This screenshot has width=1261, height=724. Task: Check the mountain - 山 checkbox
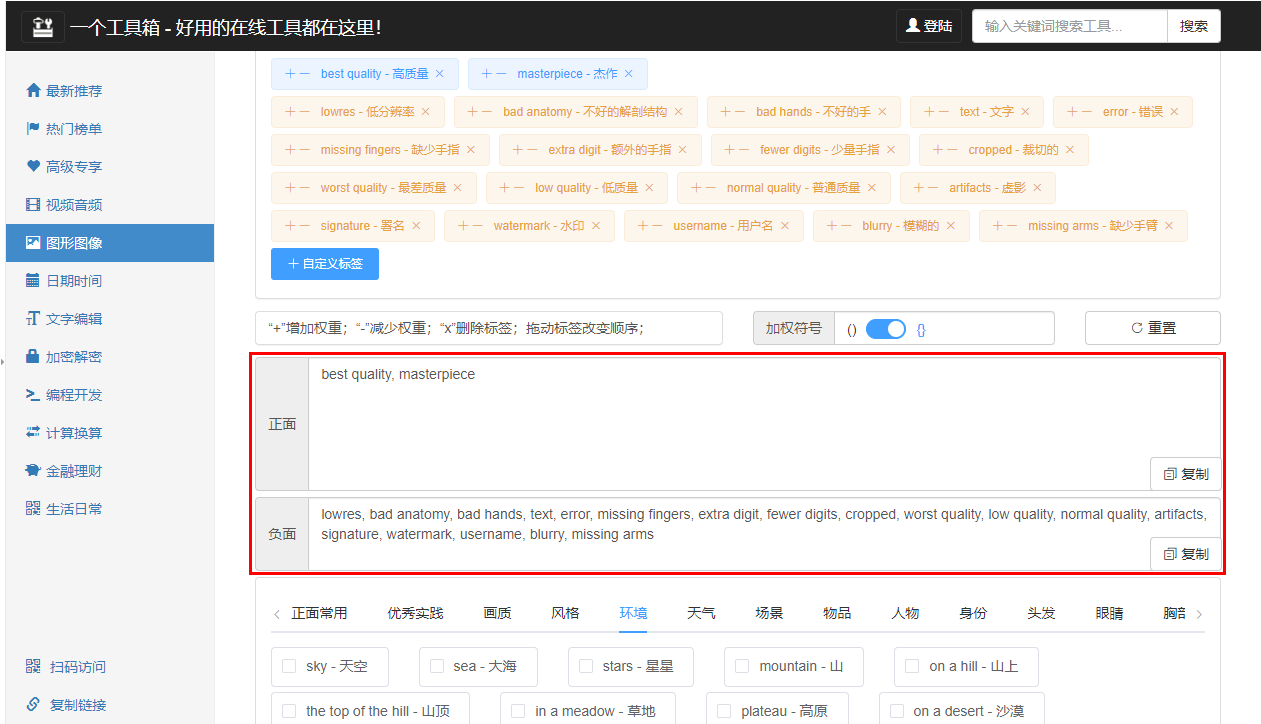pyautogui.click(x=743, y=666)
